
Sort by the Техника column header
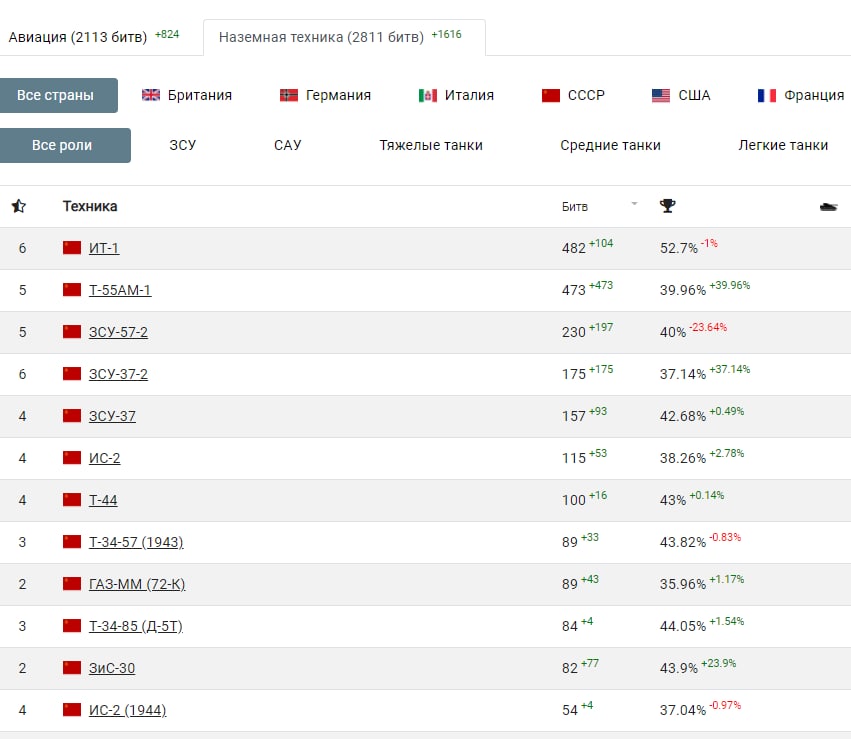coord(90,206)
